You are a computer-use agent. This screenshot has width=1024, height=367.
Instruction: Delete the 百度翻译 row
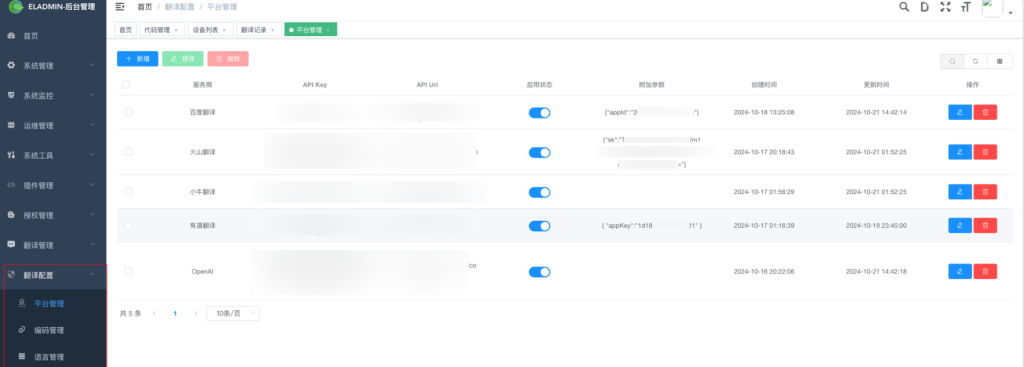pyautogui.click(x=985, y=112)
